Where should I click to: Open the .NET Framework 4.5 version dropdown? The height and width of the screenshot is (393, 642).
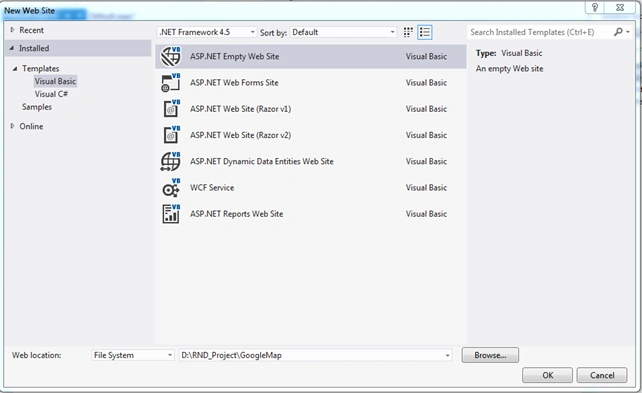[x=207, y=32]
